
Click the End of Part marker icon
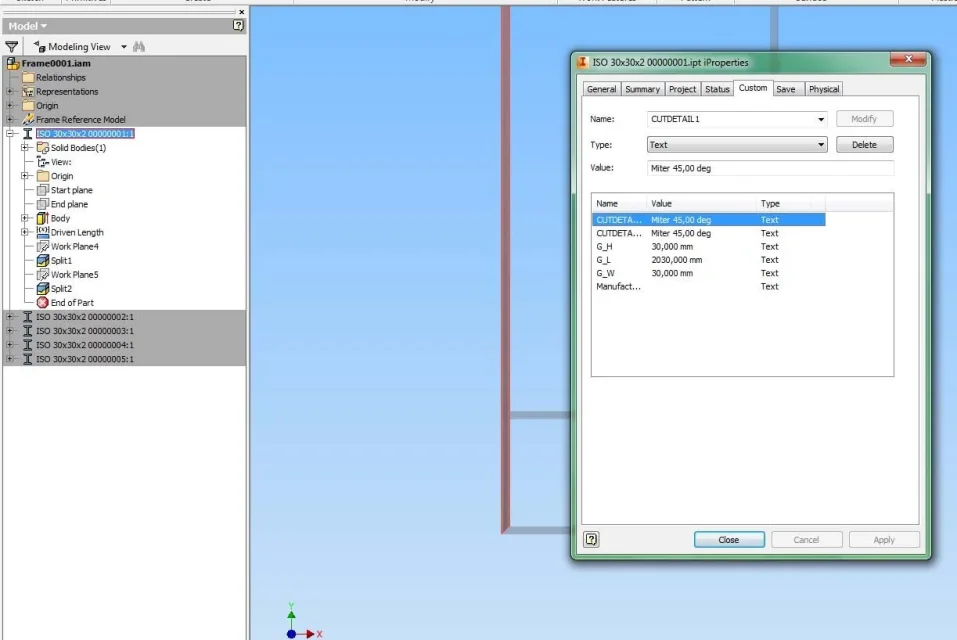tap(43, 303)
